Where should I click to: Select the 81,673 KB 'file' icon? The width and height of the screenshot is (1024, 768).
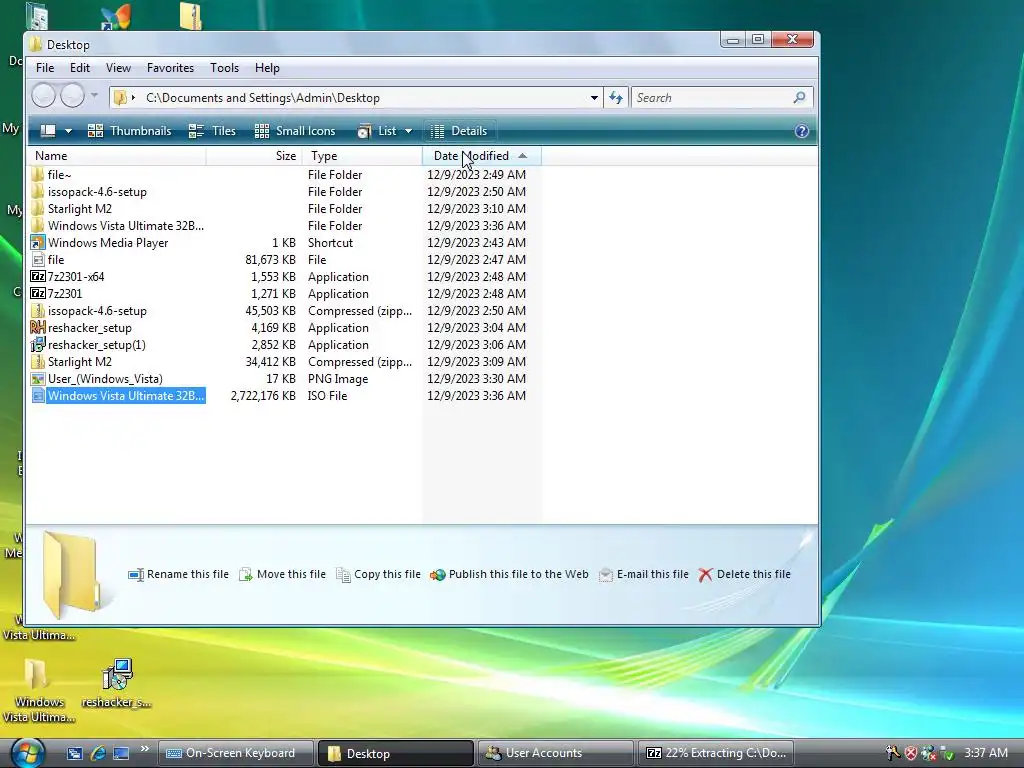pyautogui.click(x=38, y=260)
